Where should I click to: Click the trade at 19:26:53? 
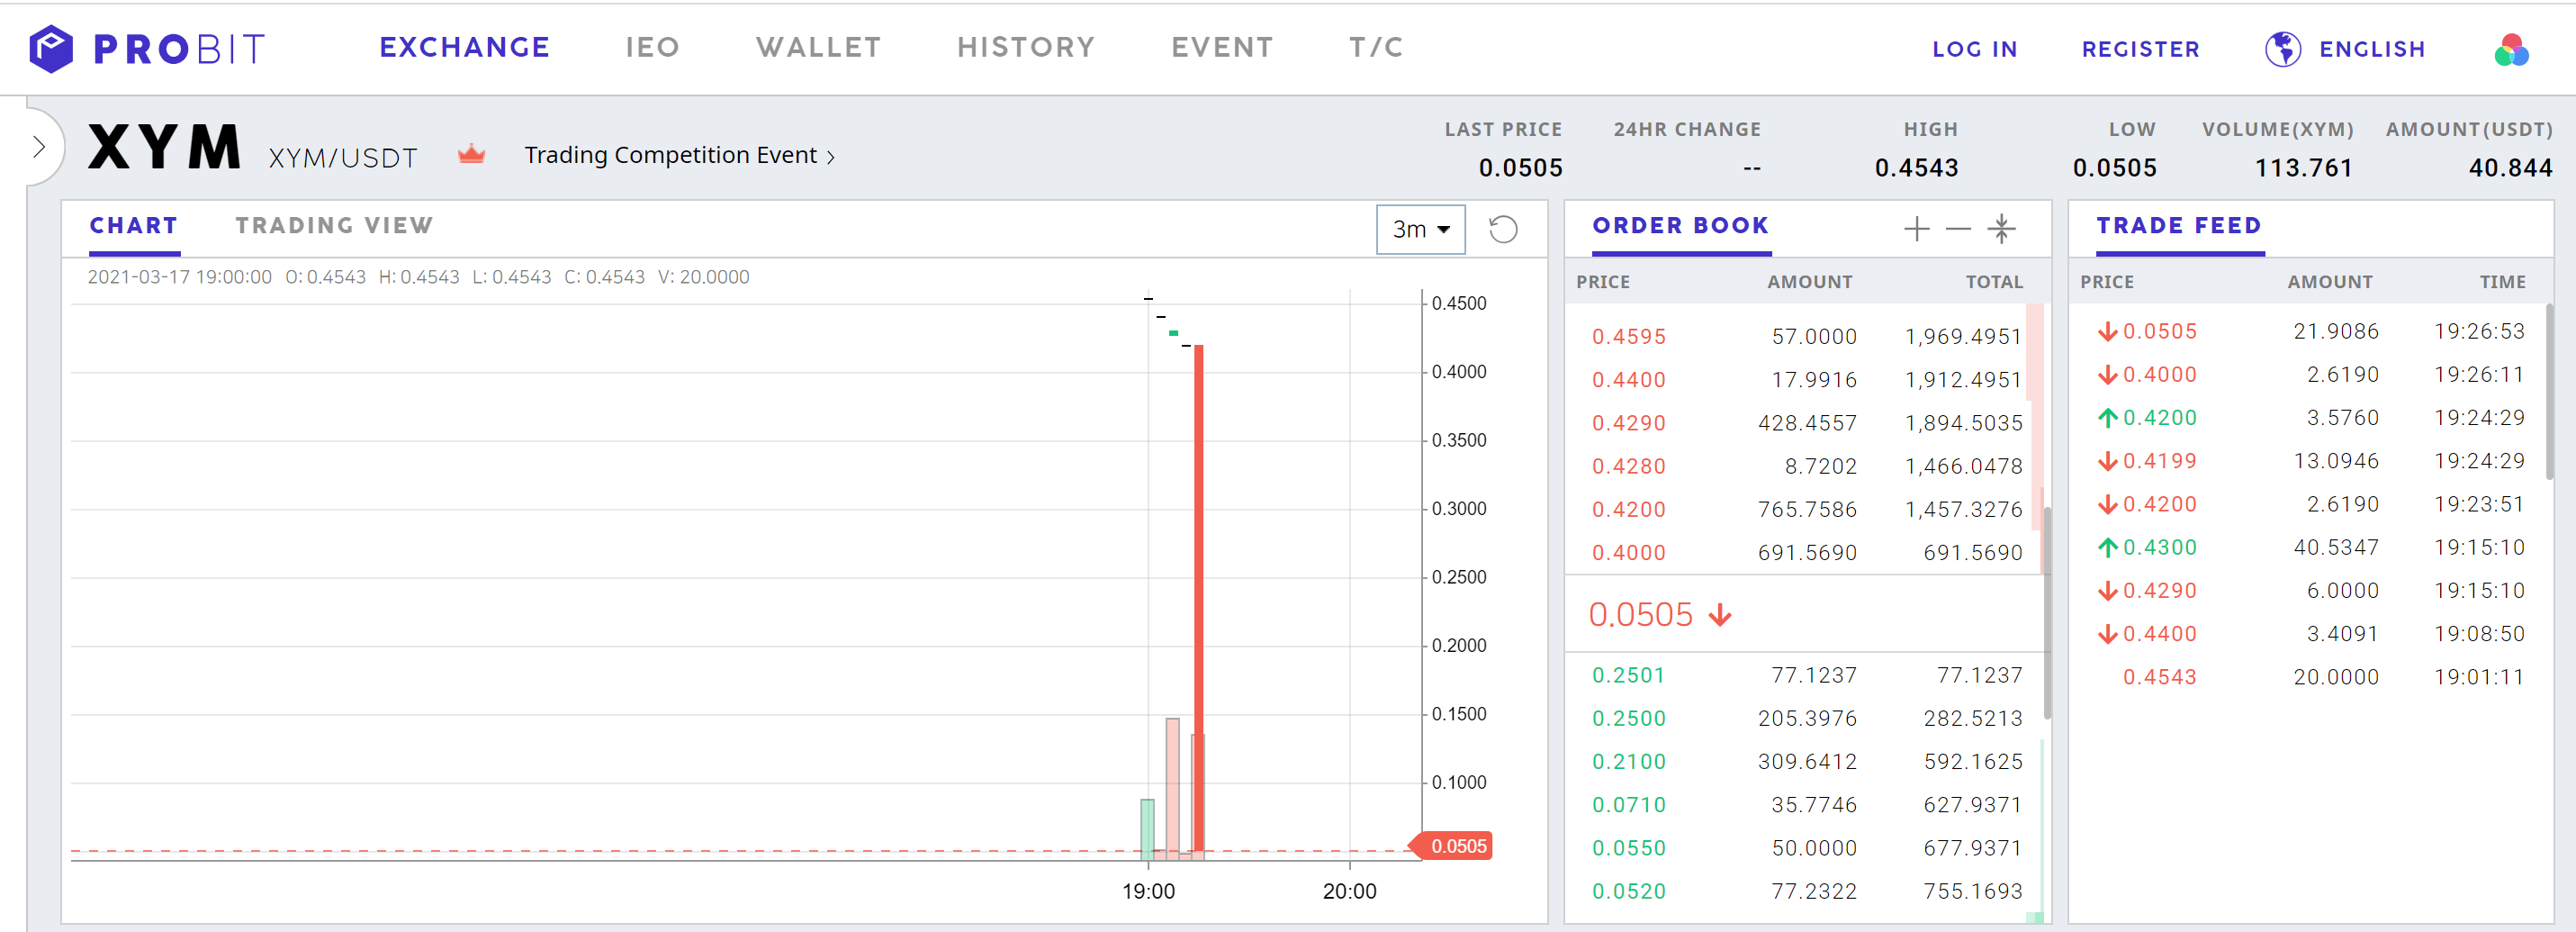click(x=2311, y=331)
